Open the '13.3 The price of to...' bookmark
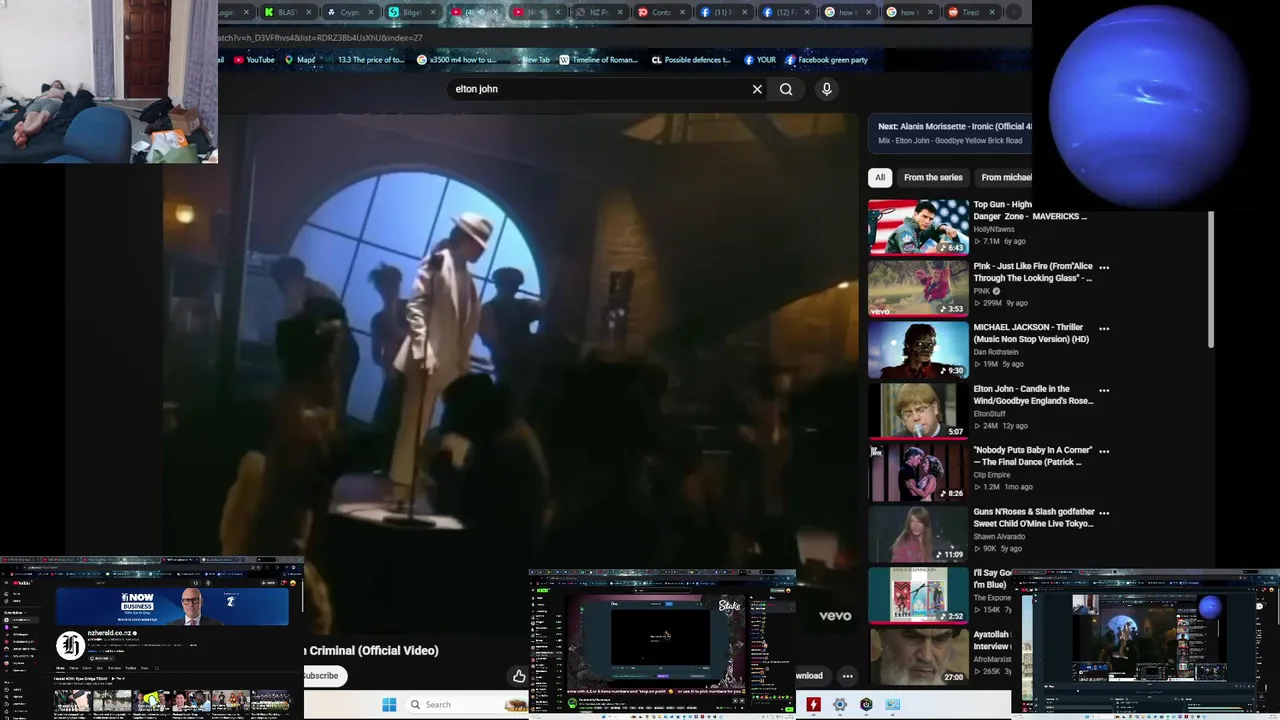Screen dimensions: 1280x720 pos(369,60)
